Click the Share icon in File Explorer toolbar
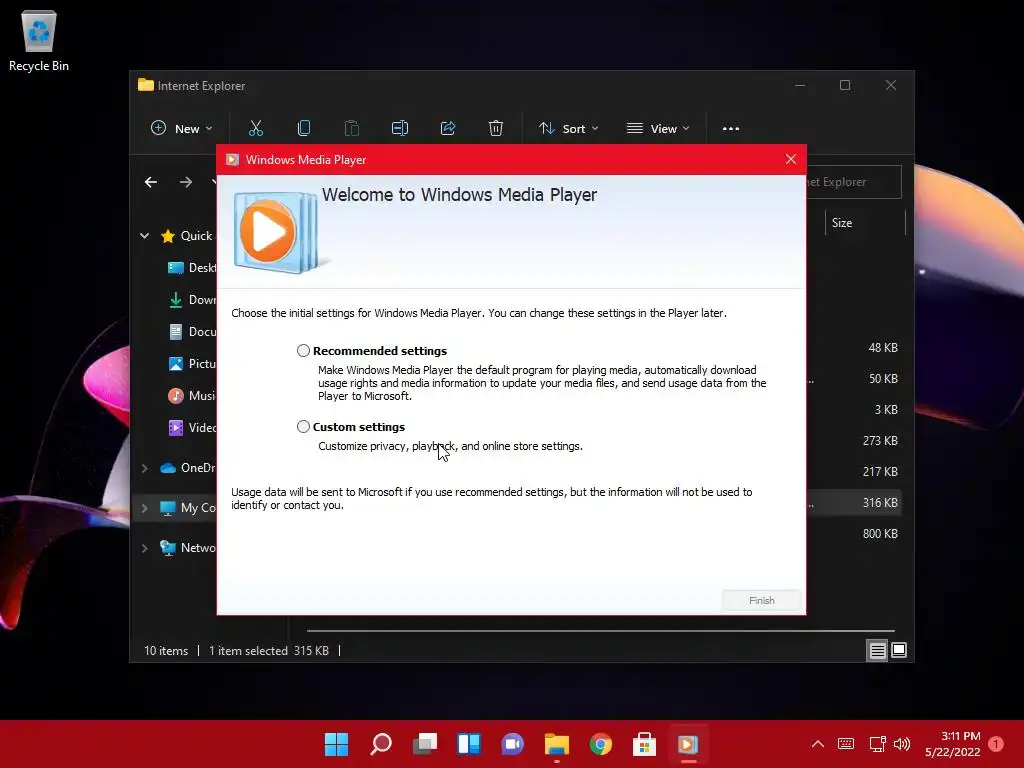Screen dimensions: 1024x768 coord(448,128)
